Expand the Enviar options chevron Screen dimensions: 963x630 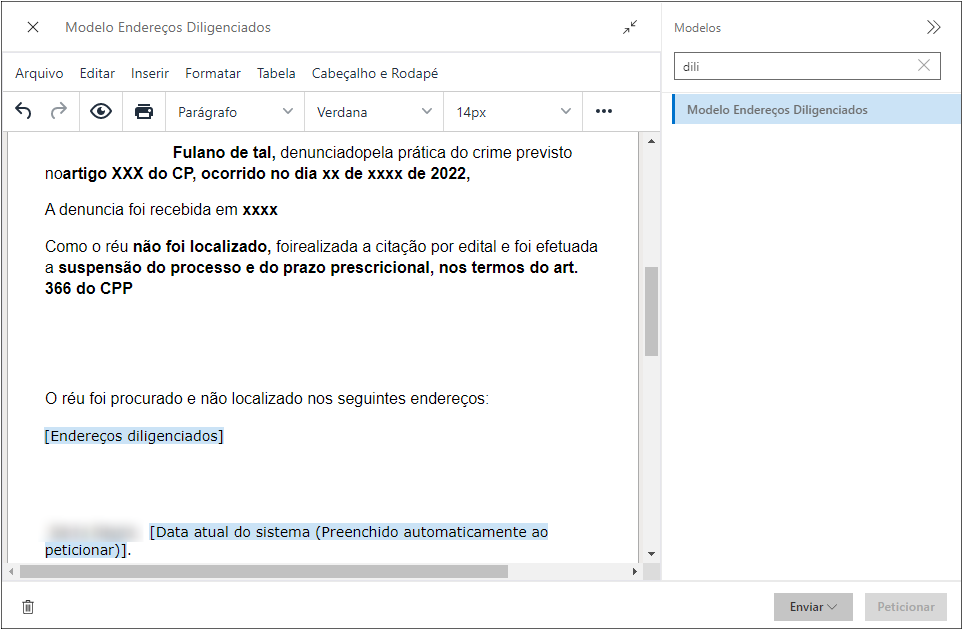point(832,607)
